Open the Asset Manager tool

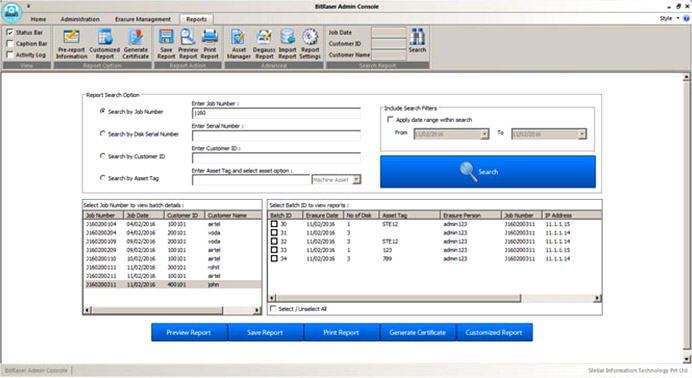[x=239, y=44]
